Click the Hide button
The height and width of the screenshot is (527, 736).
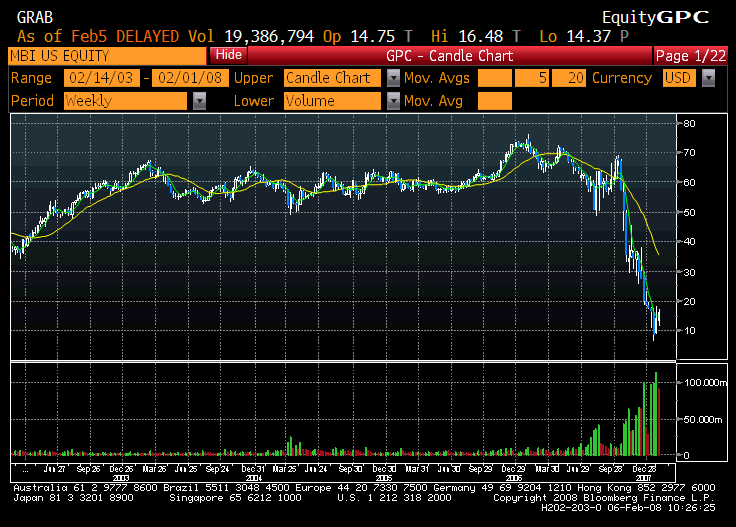tap(229, 55)
